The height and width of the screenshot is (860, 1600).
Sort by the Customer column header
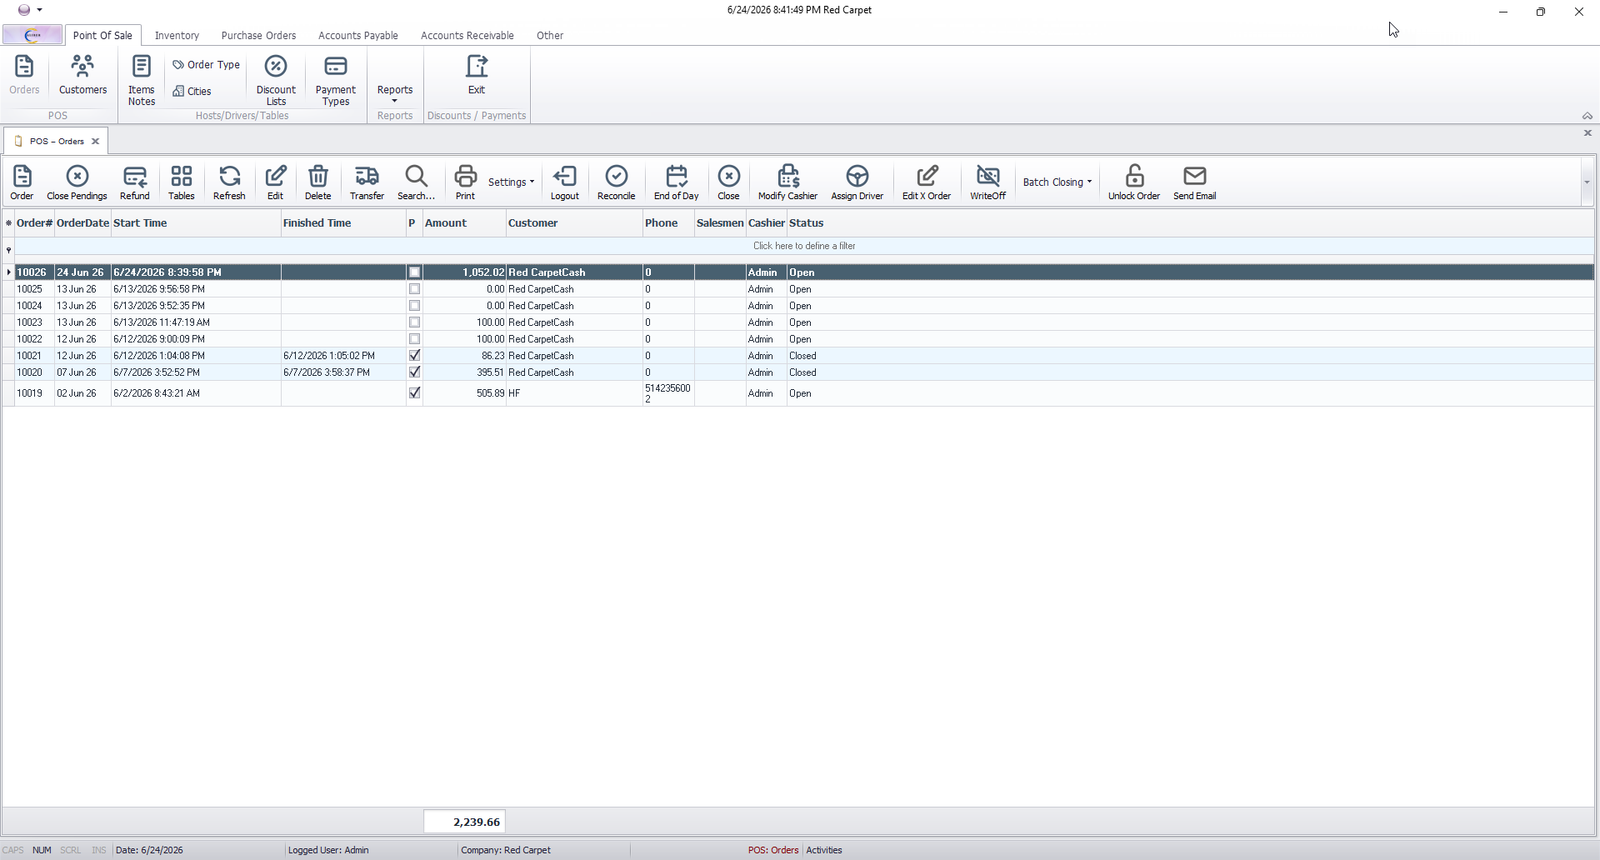pos(574,223)
